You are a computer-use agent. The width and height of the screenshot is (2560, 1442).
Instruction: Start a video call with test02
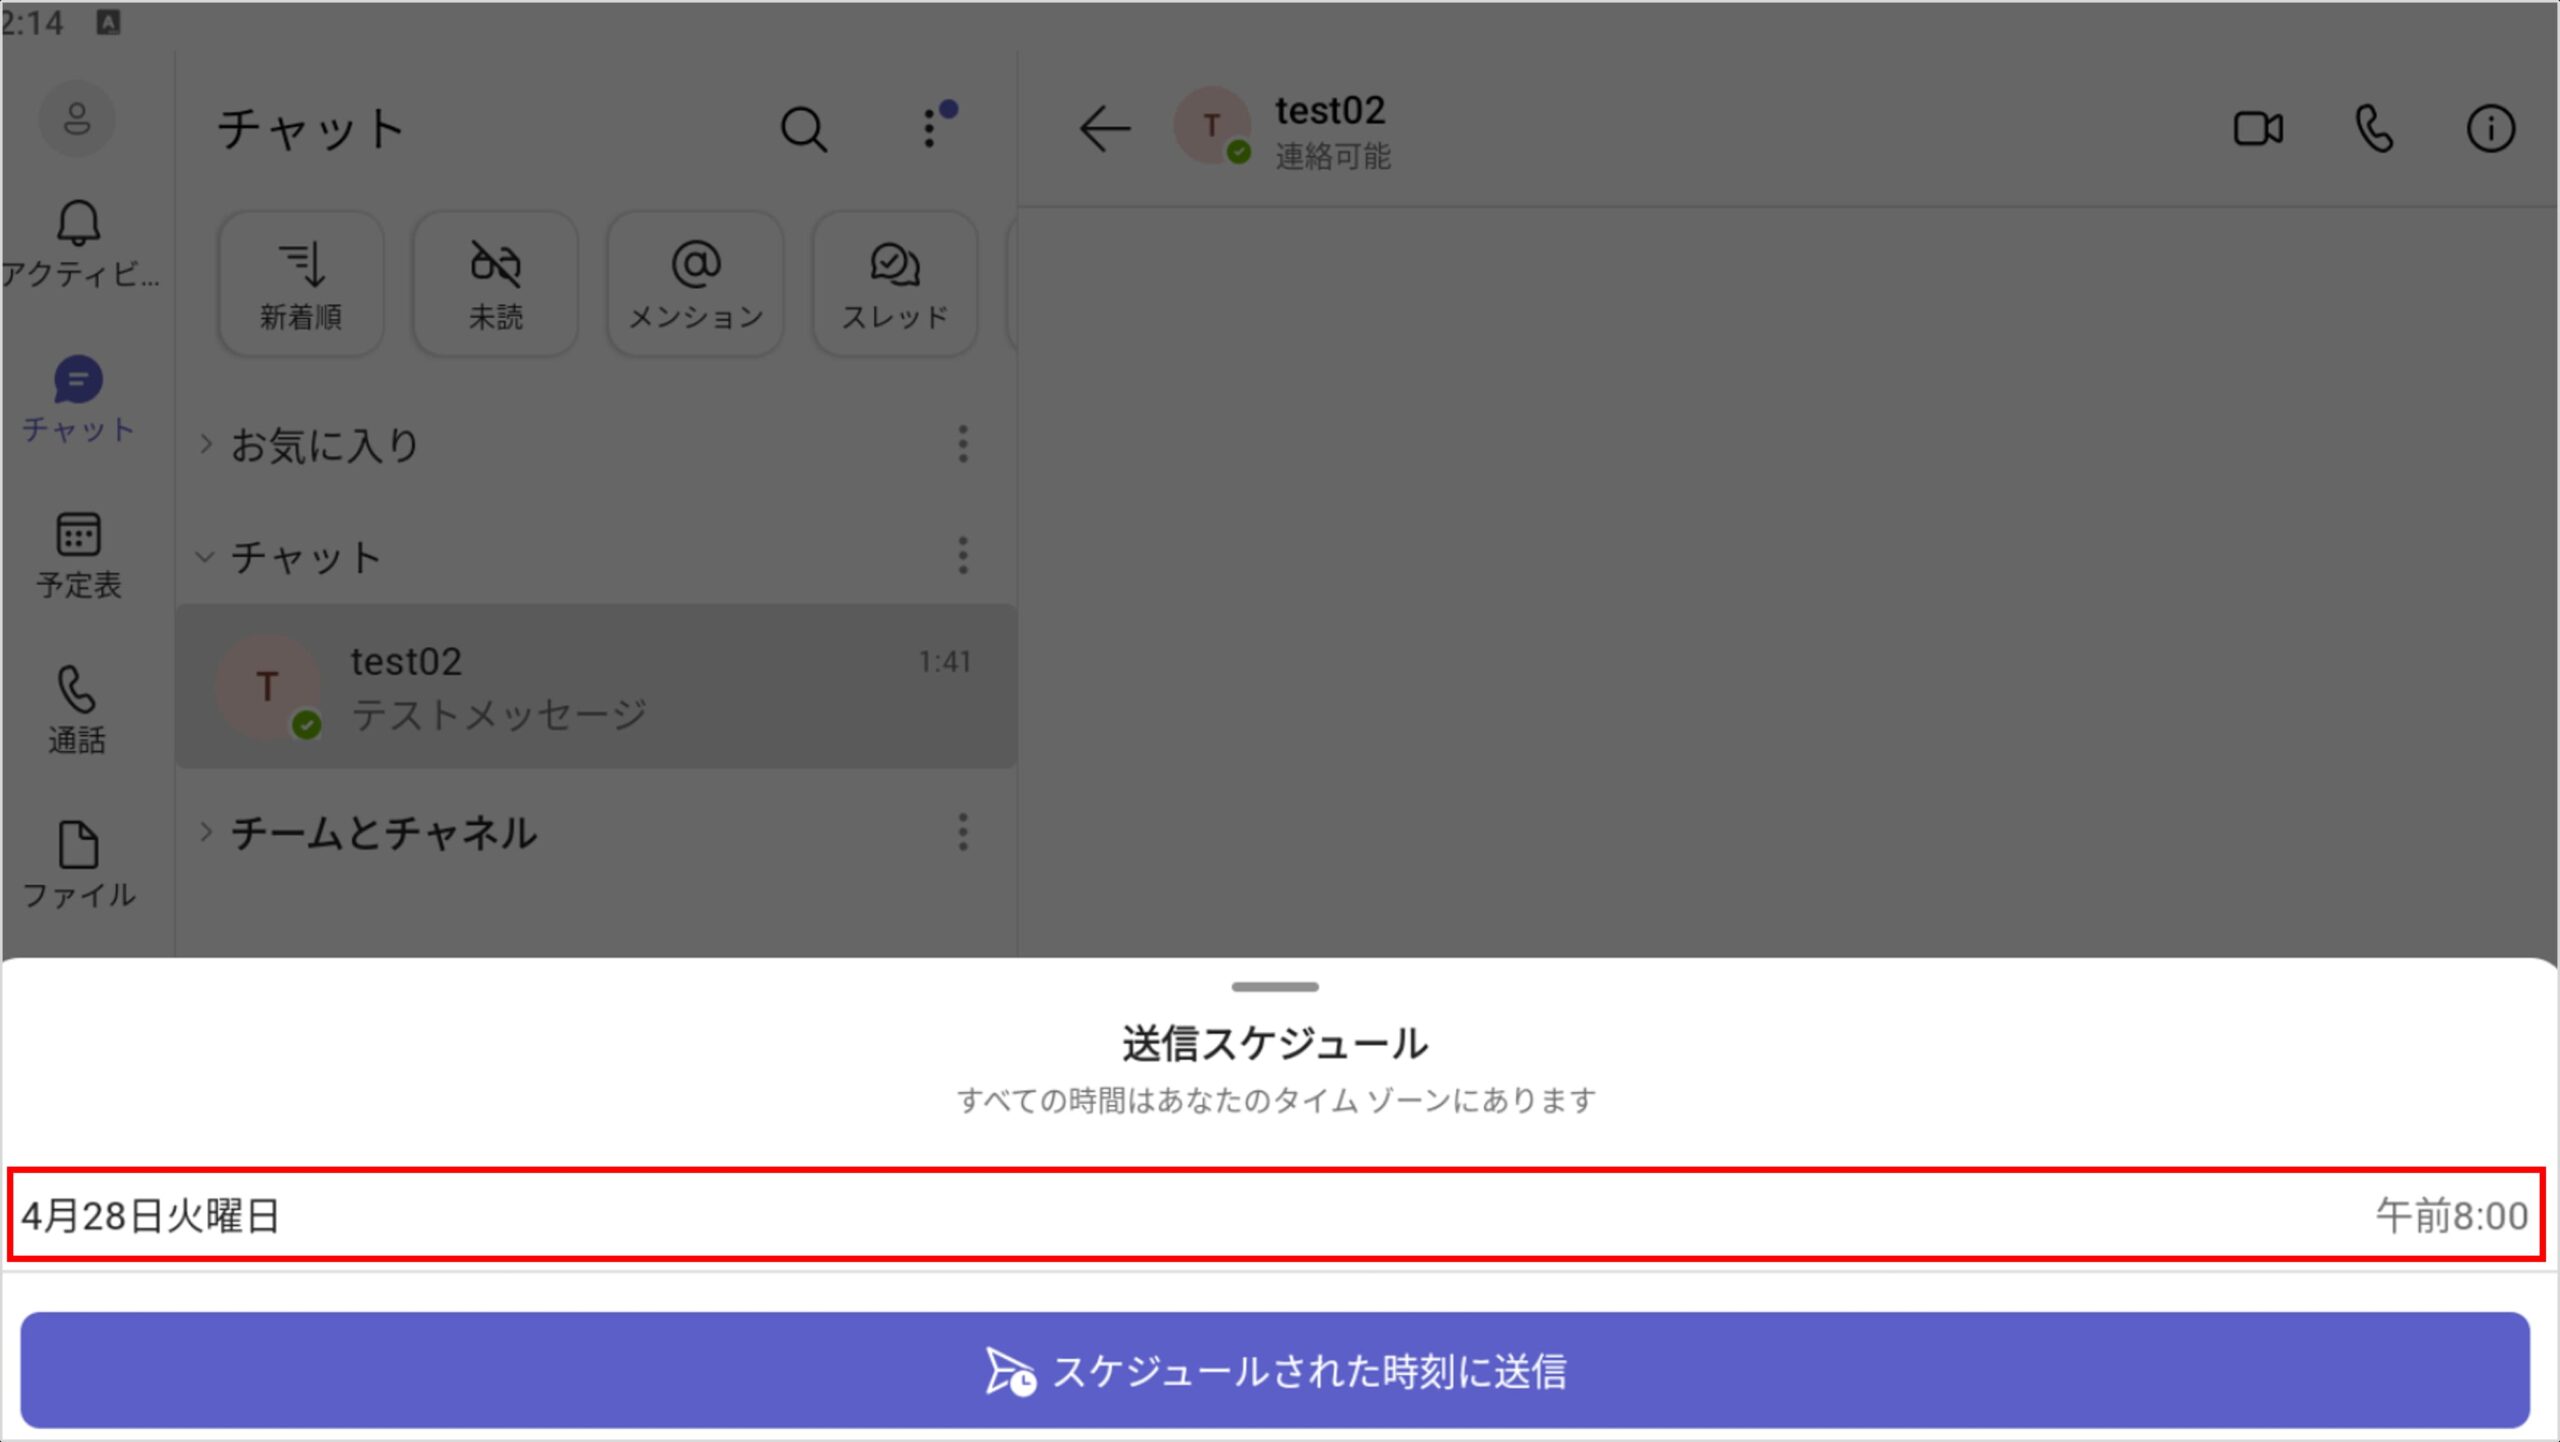click(2257, 129)
